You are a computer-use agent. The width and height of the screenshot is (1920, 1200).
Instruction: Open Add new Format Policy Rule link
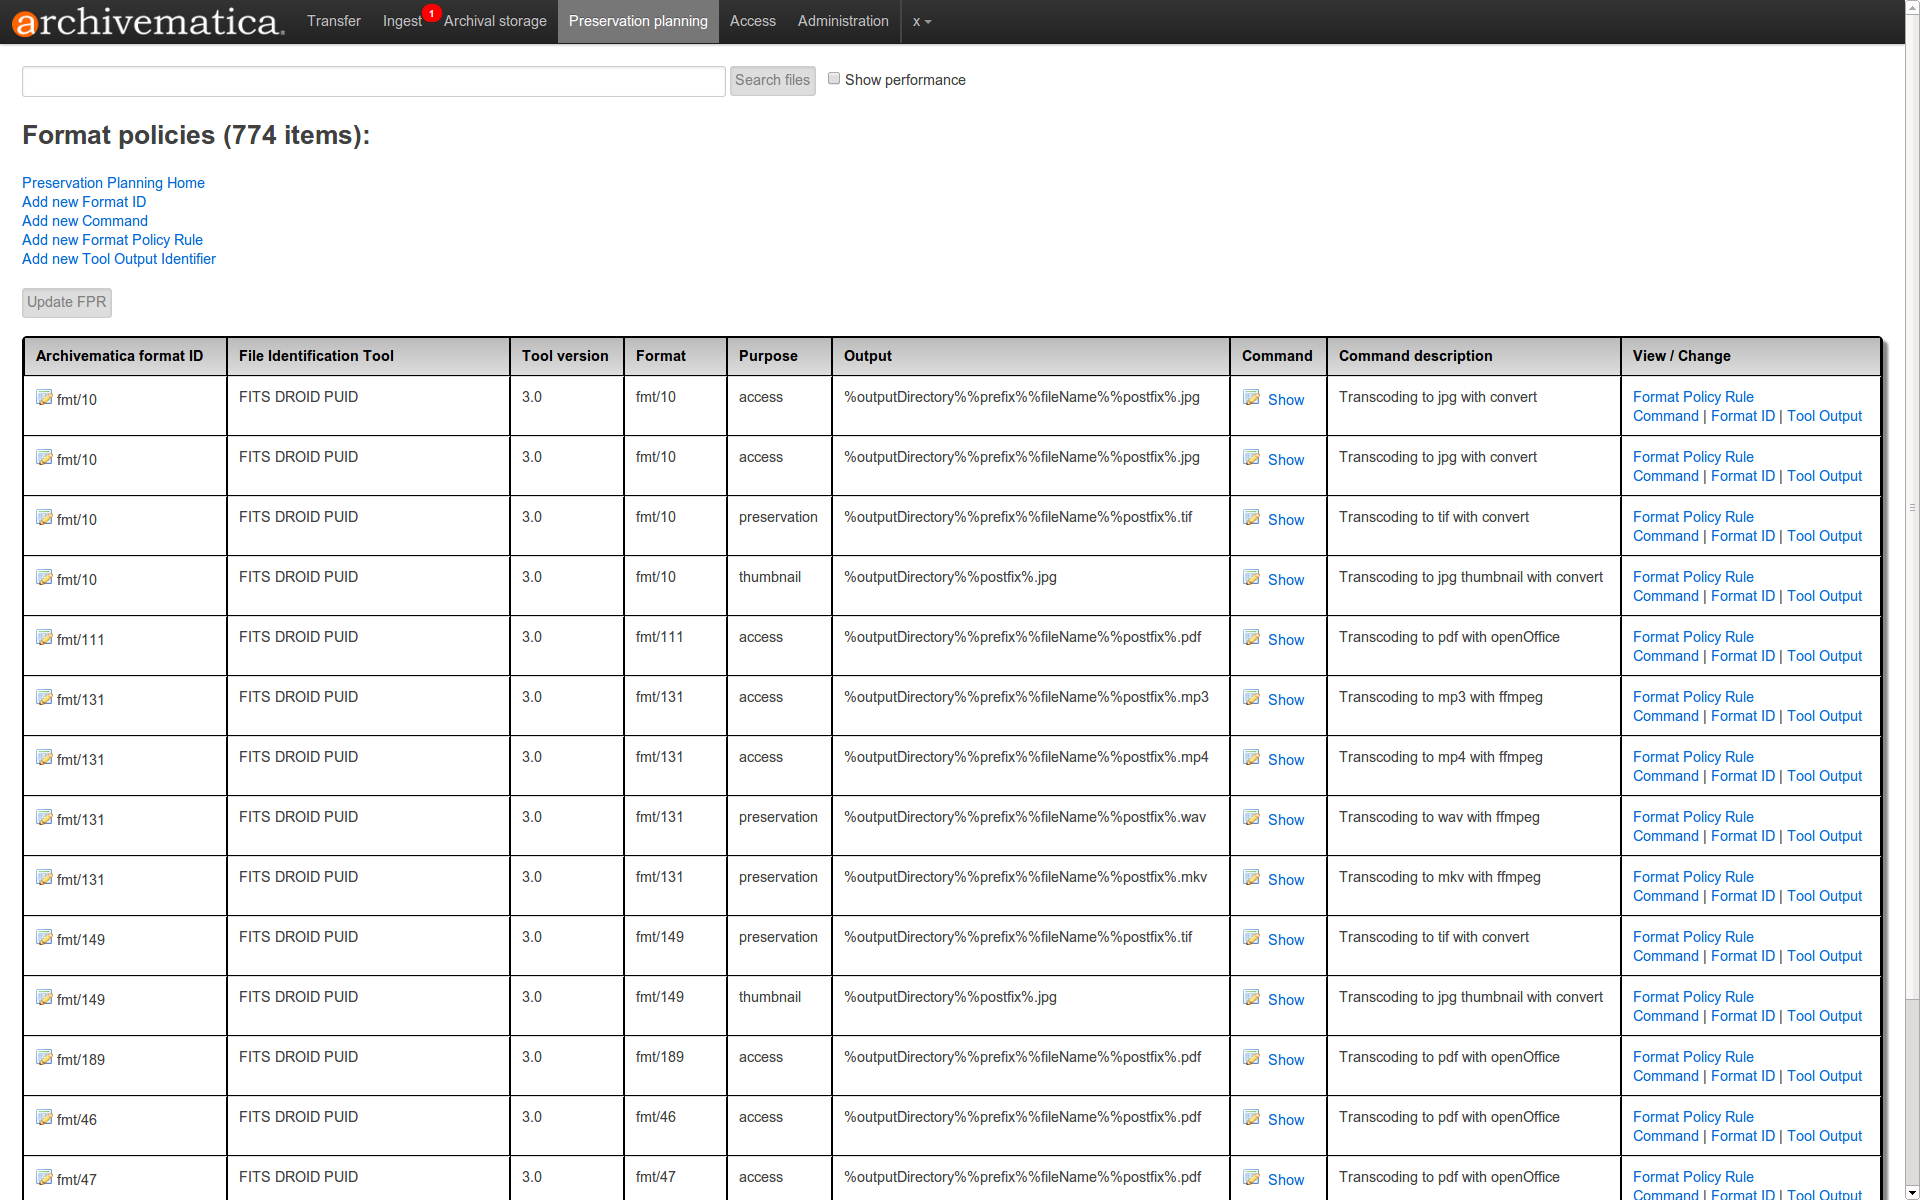click(x=112, y=240)
